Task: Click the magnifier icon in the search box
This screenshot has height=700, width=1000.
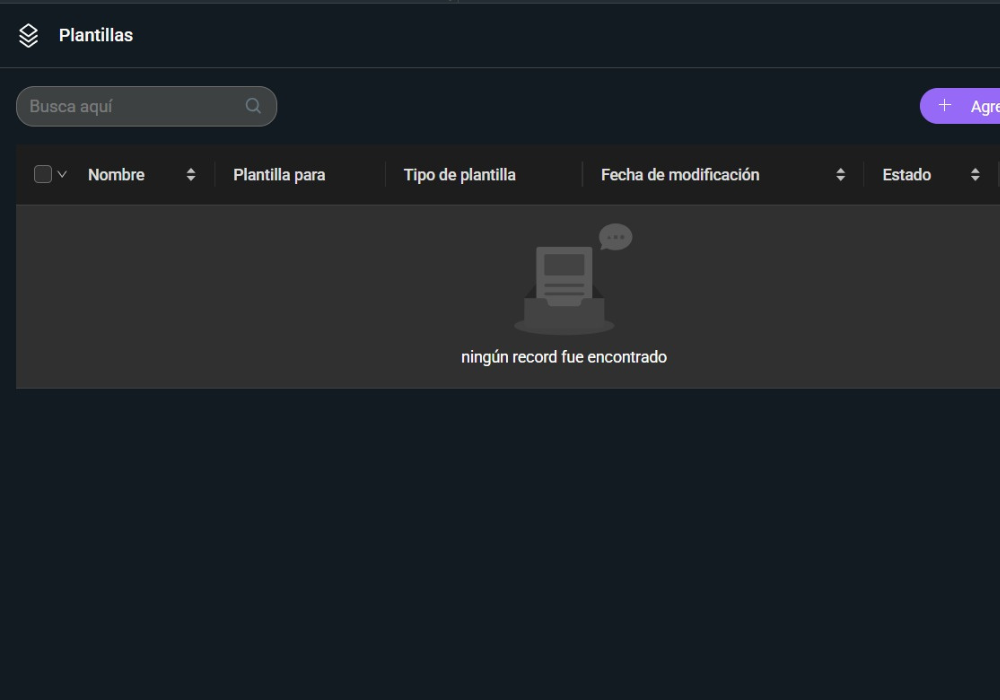Action: tap(253, 106)
